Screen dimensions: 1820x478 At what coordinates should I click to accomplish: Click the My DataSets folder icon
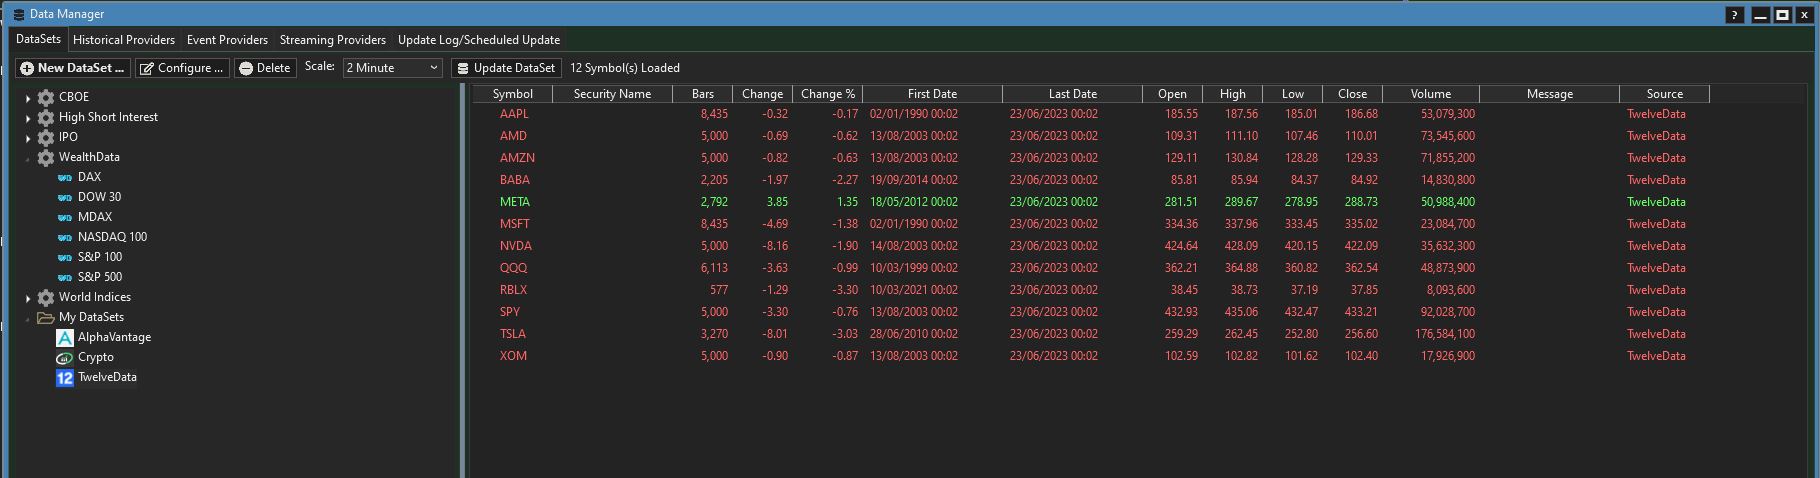tap(46, 317)
